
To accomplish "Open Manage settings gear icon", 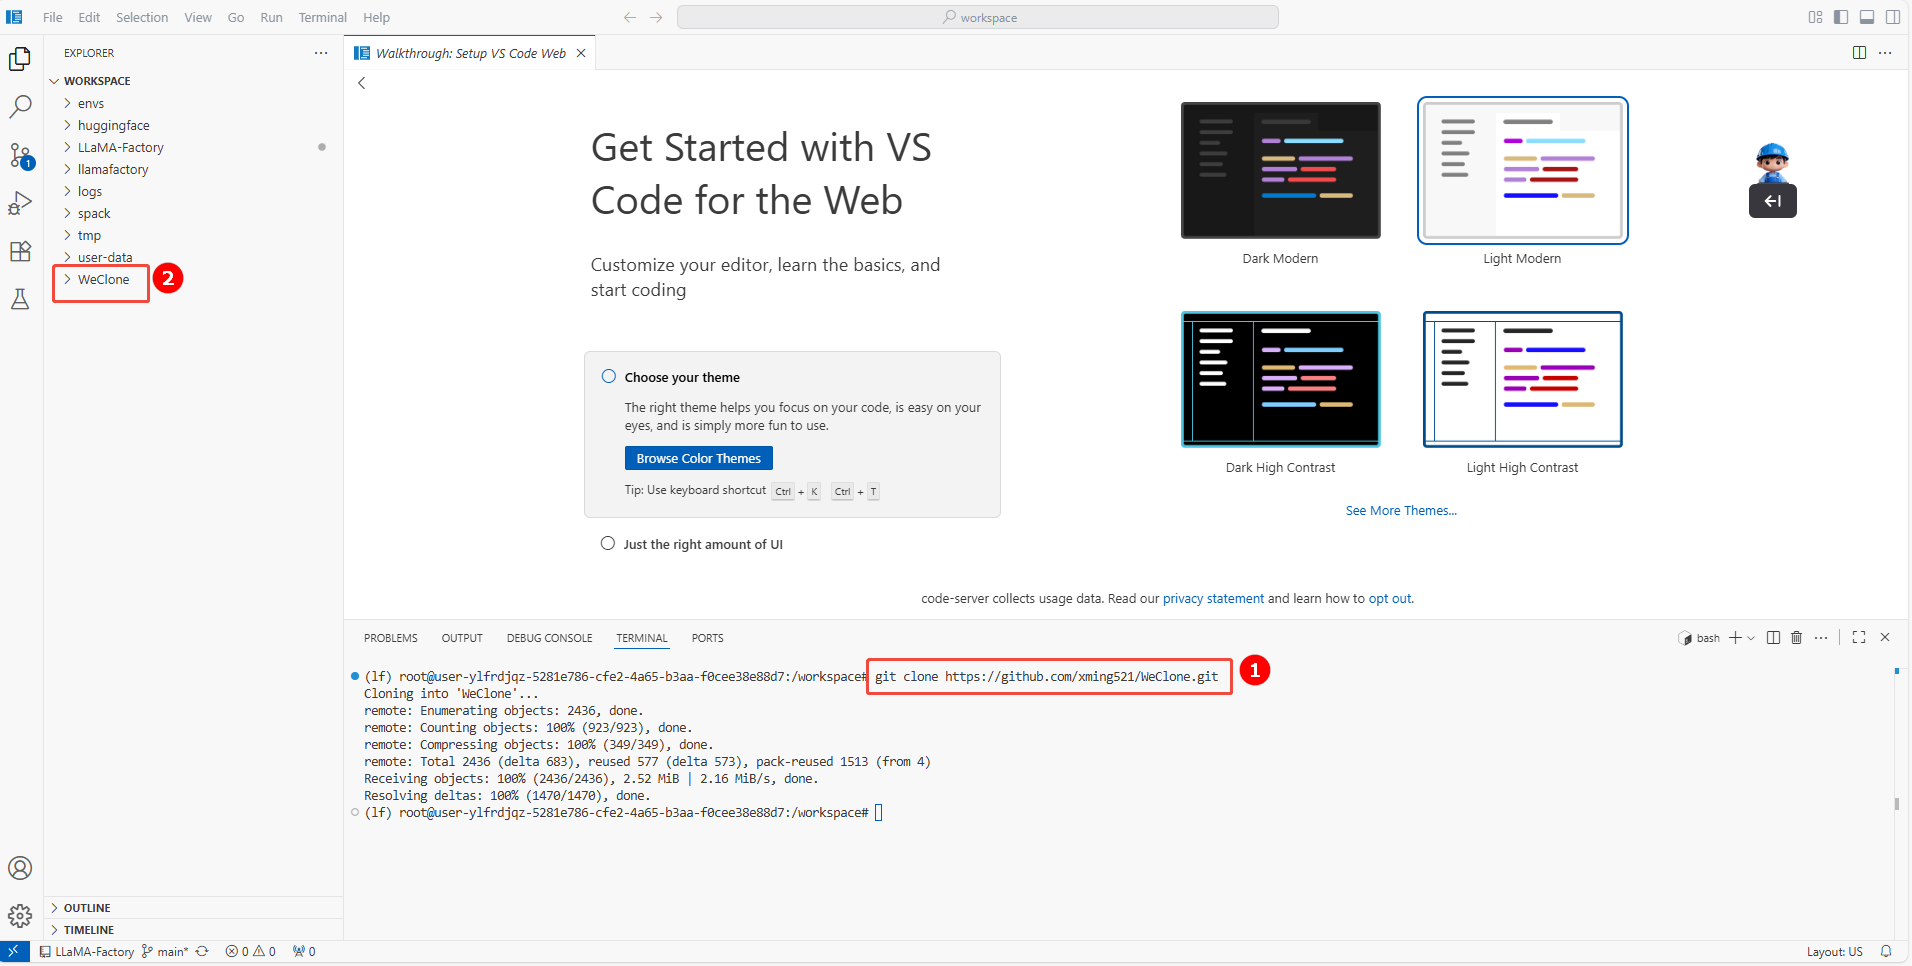I will tap(20, 916).
